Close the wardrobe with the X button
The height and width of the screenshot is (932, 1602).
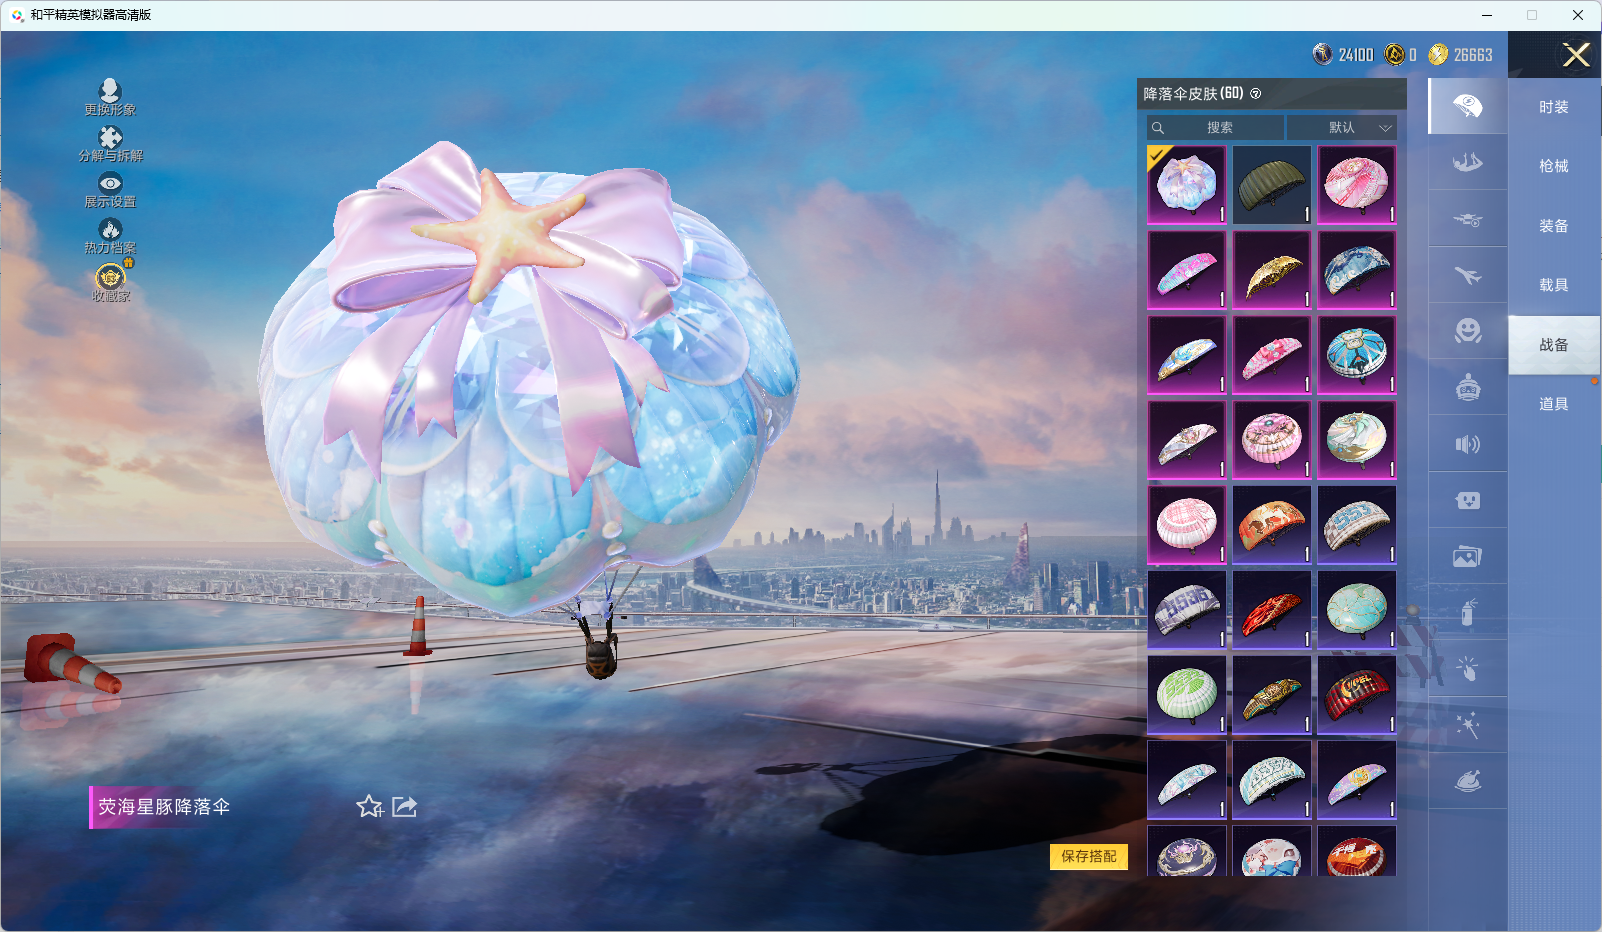coord(1576,55)
